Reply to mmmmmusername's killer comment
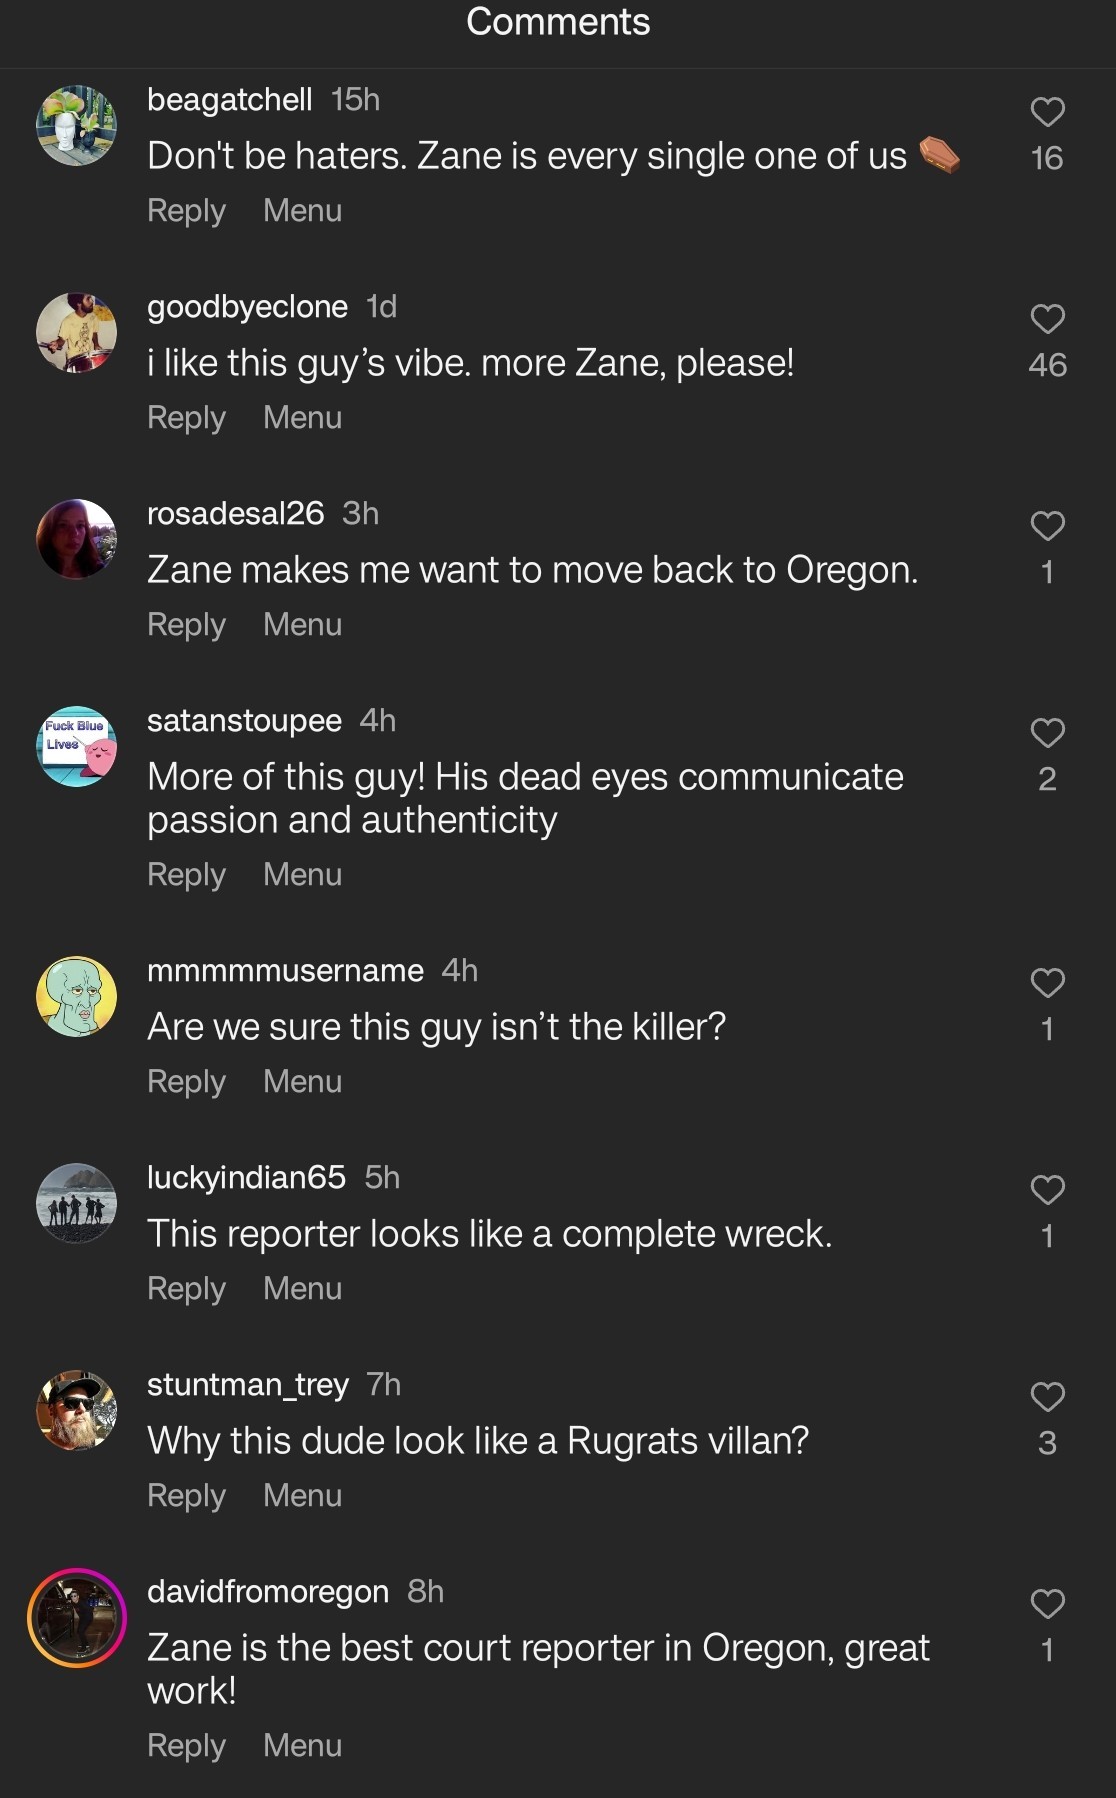1116x1798 pixels. pos(186,1082)
